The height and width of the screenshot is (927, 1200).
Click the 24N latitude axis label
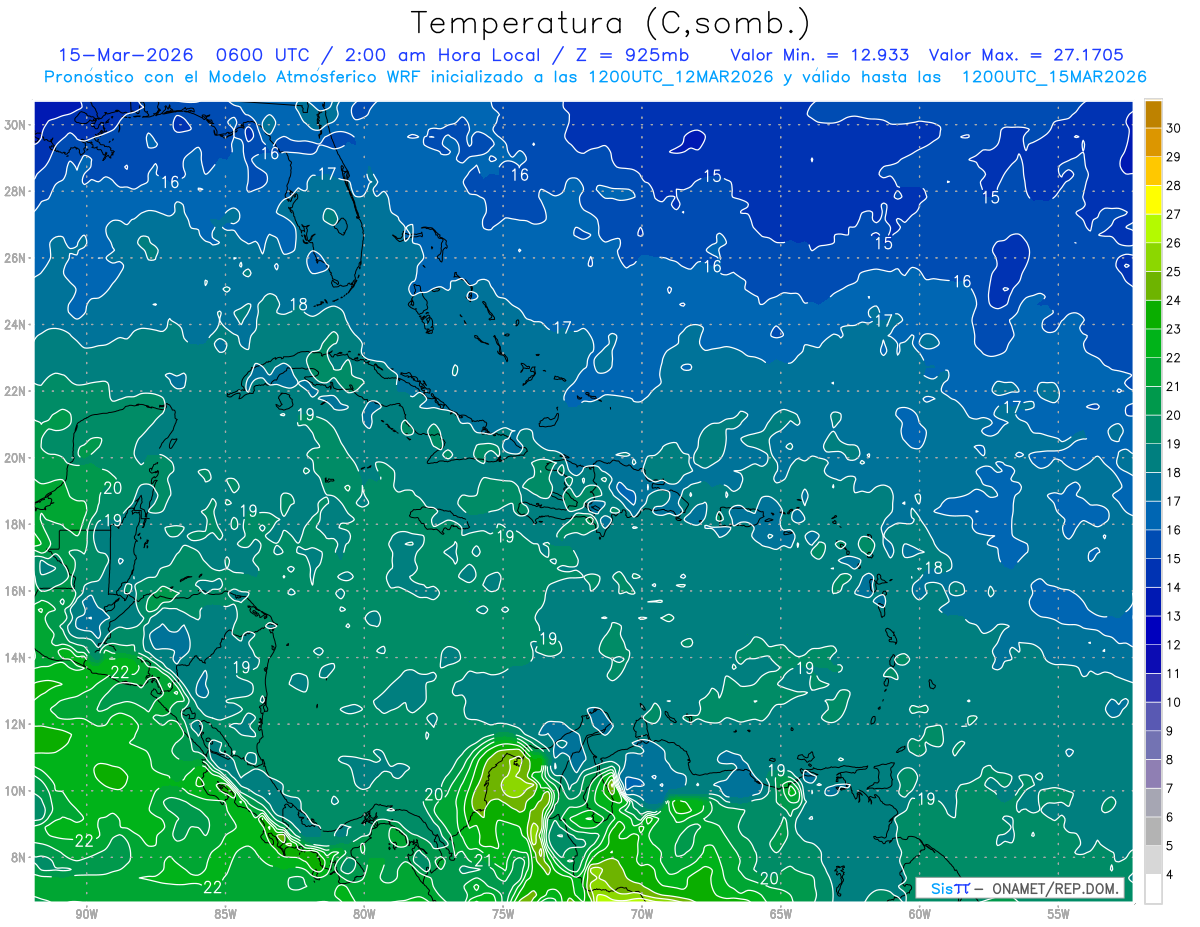[17, 325]
